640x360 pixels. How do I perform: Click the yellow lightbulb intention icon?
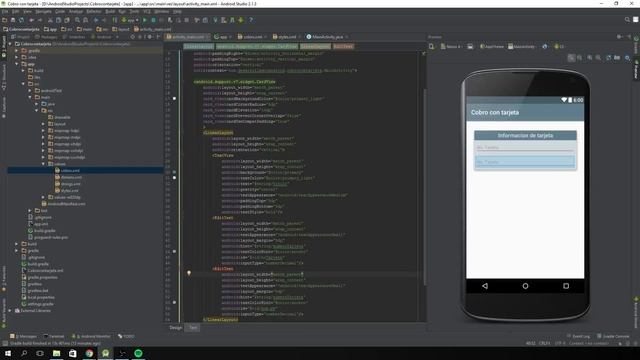(189, 273)
